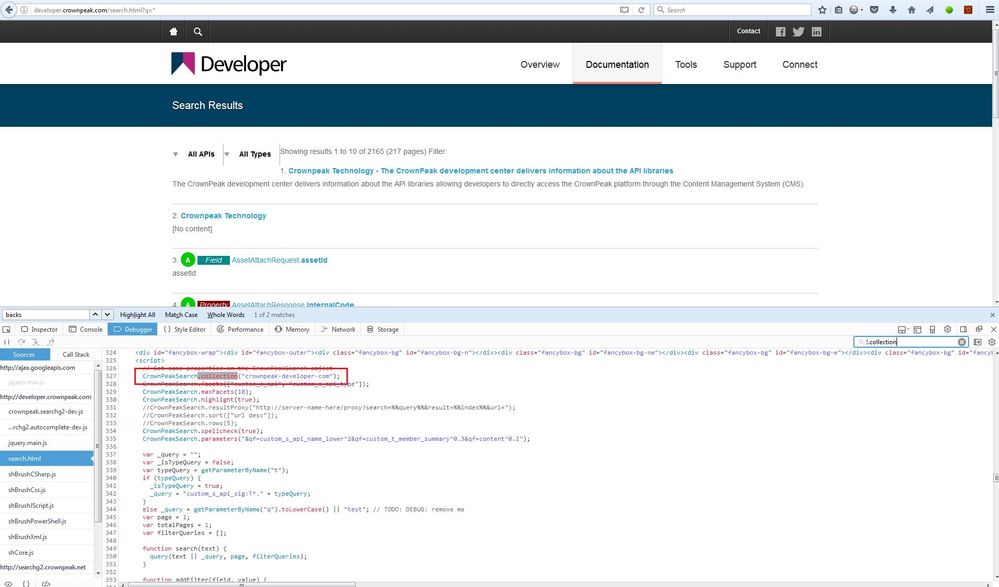
Task: Toggle Match Case in find bar
Action: click(181, 315)
